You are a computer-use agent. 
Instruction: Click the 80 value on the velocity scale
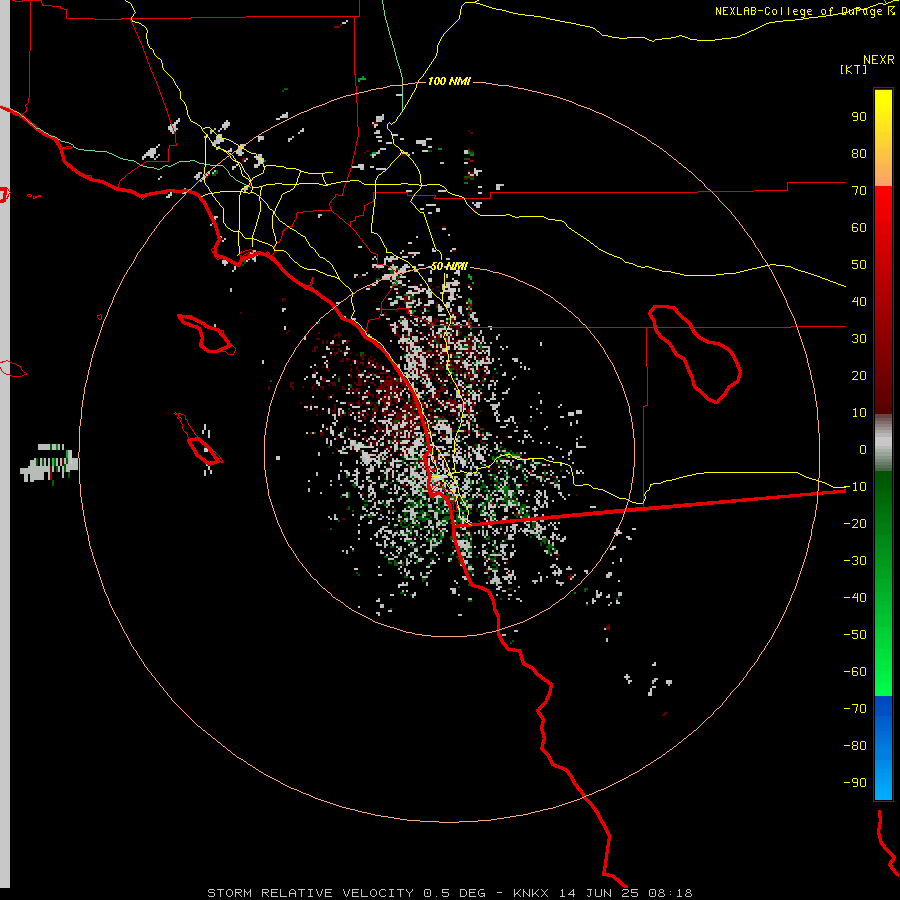tap(859, 153)
